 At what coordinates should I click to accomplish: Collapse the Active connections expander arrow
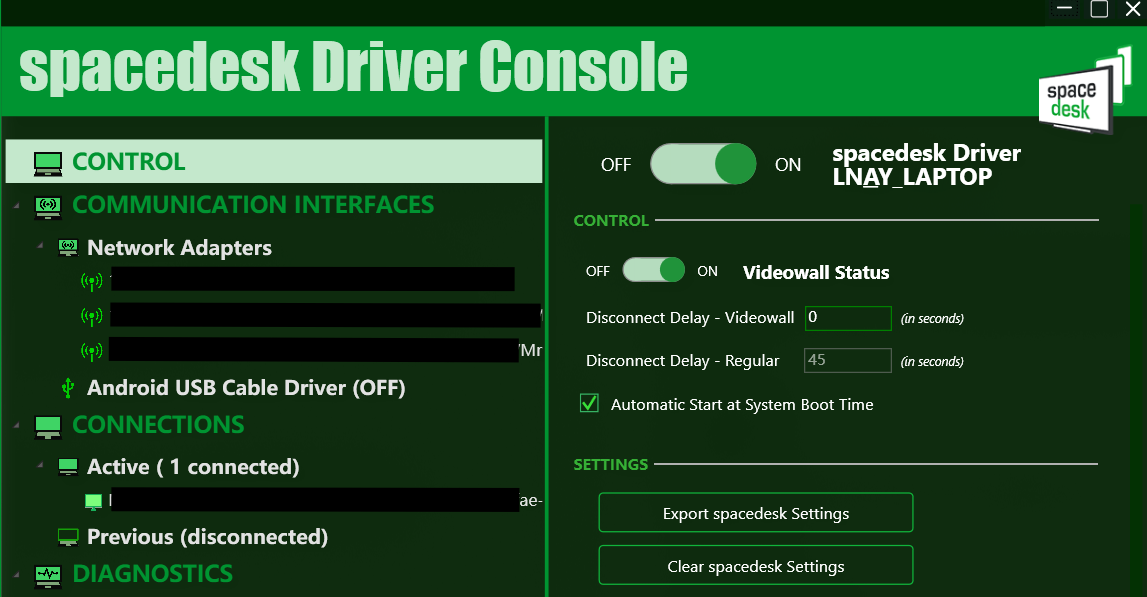pos(40,465)
